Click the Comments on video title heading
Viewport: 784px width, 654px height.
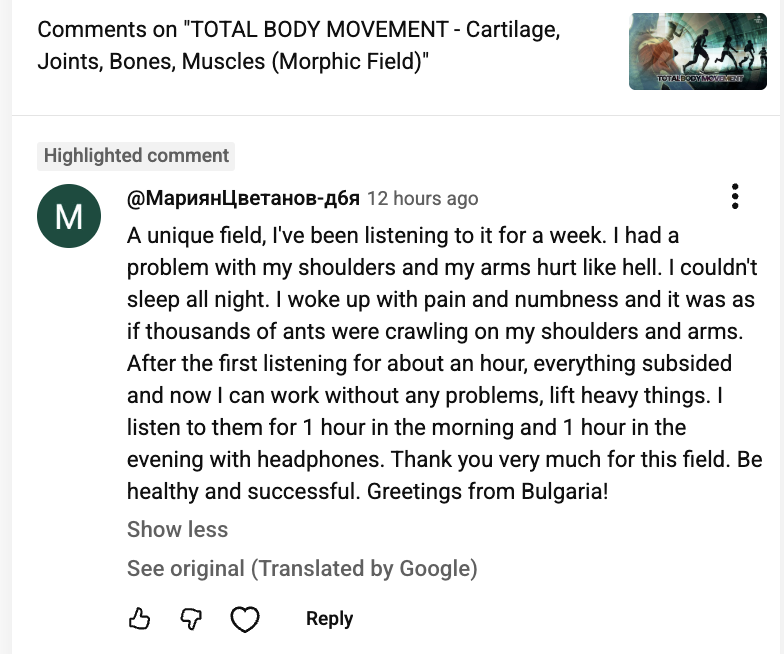298,46
